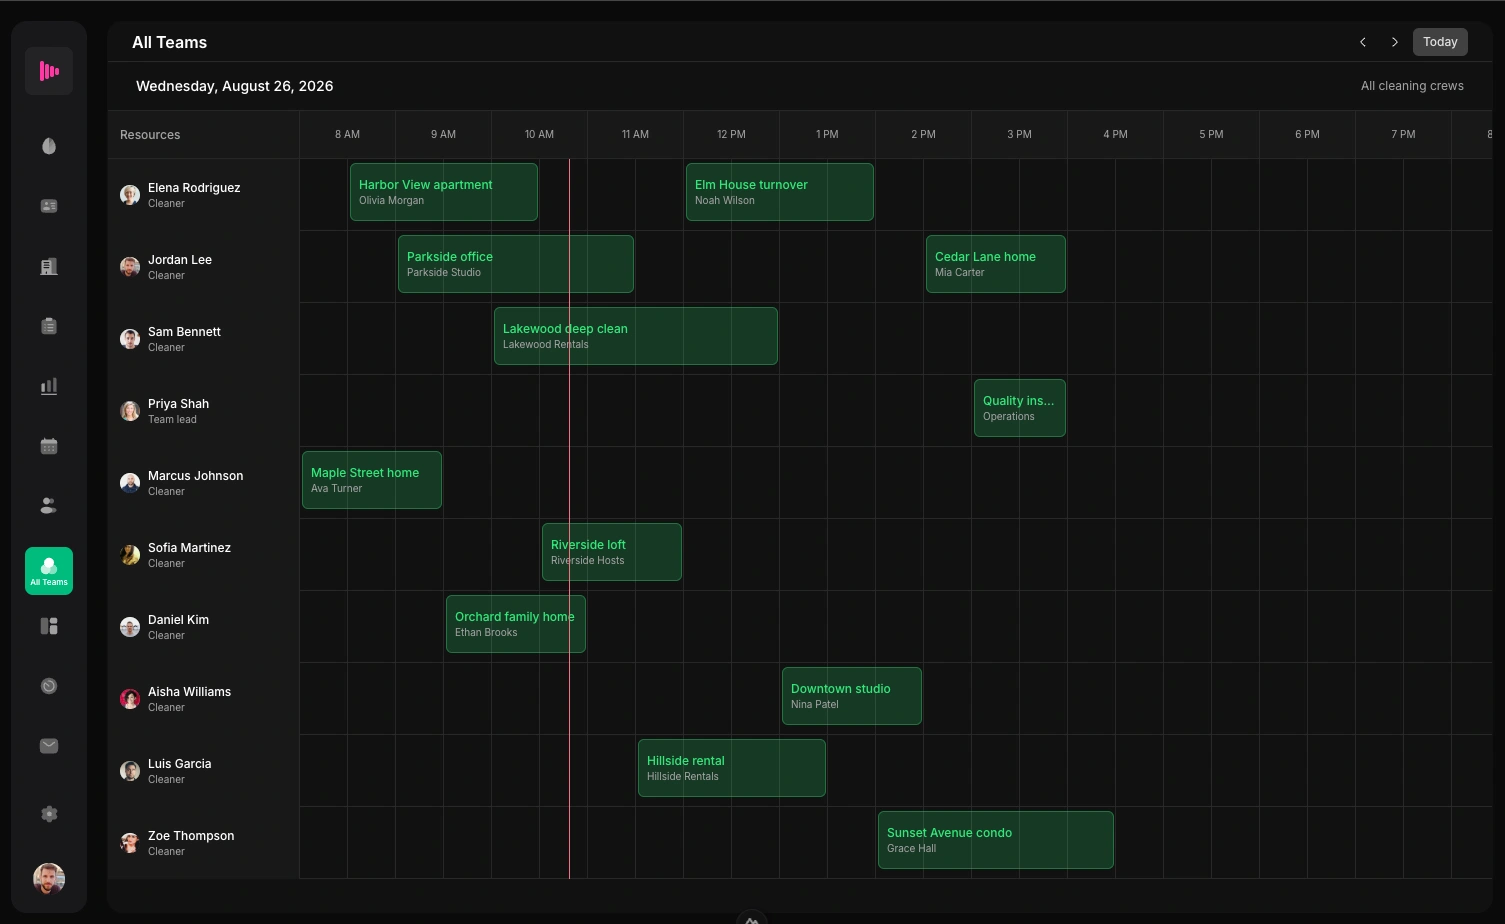Select the Parkside office job block

(x=516, y=264)
